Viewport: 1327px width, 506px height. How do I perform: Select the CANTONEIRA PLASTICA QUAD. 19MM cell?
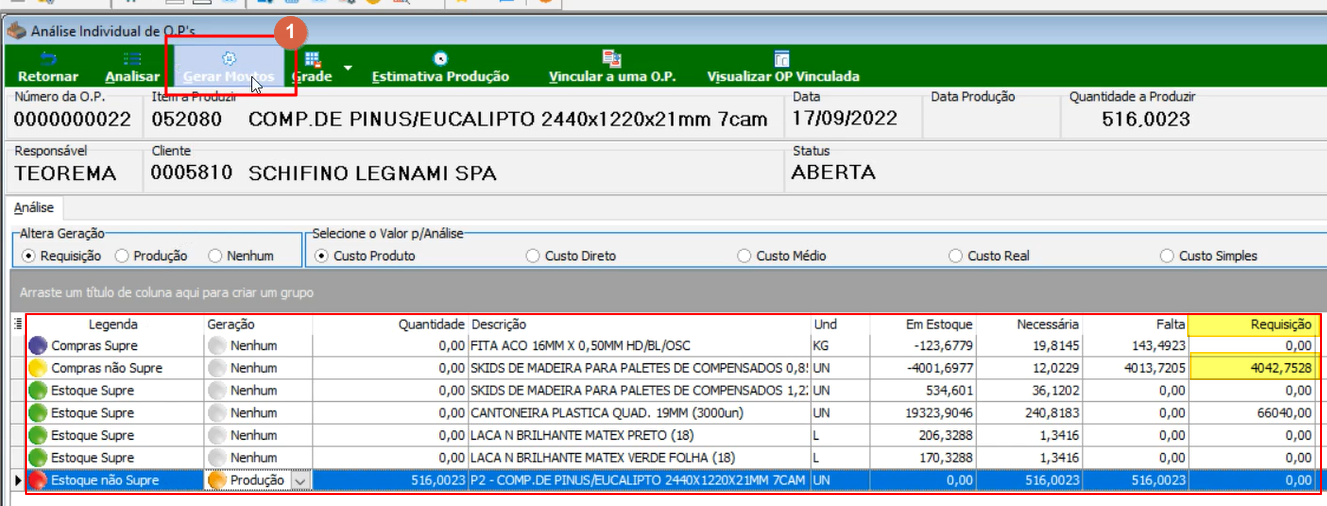click(640, 413)
